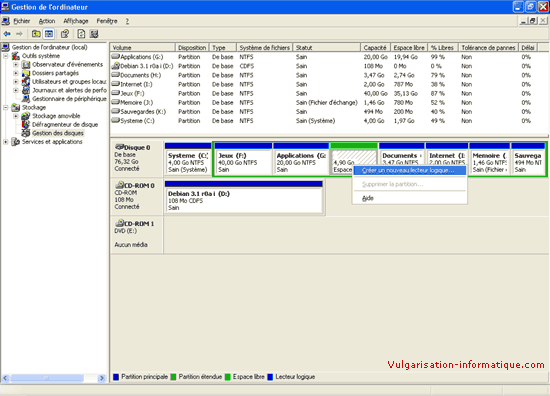Screen dimensions: 550x396
Task: Select the Applications (G:) partition block
Action: coord(301,159)
